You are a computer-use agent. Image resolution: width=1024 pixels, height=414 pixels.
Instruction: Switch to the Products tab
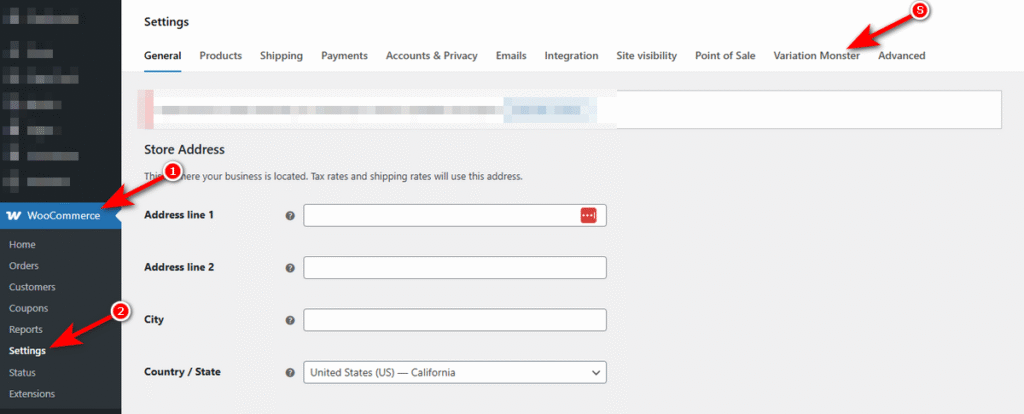(220, 56)
